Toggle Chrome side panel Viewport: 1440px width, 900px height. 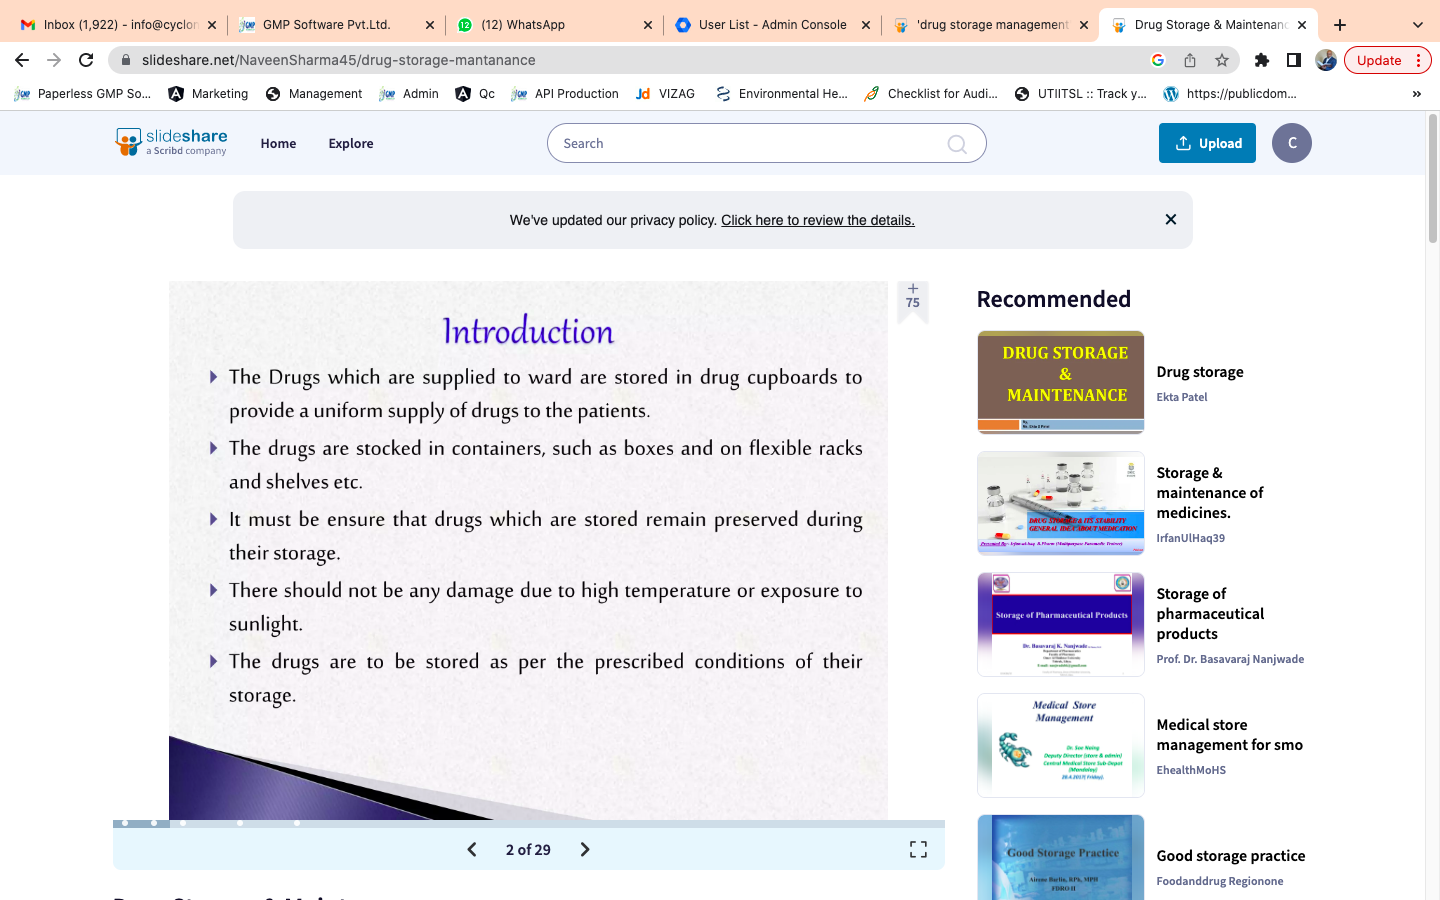[x=1293, y=60]
